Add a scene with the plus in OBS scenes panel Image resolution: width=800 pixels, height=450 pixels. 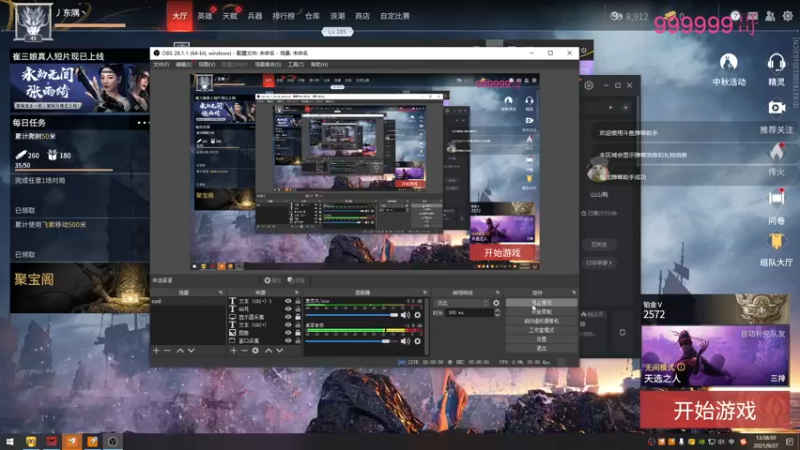[156, 351]
